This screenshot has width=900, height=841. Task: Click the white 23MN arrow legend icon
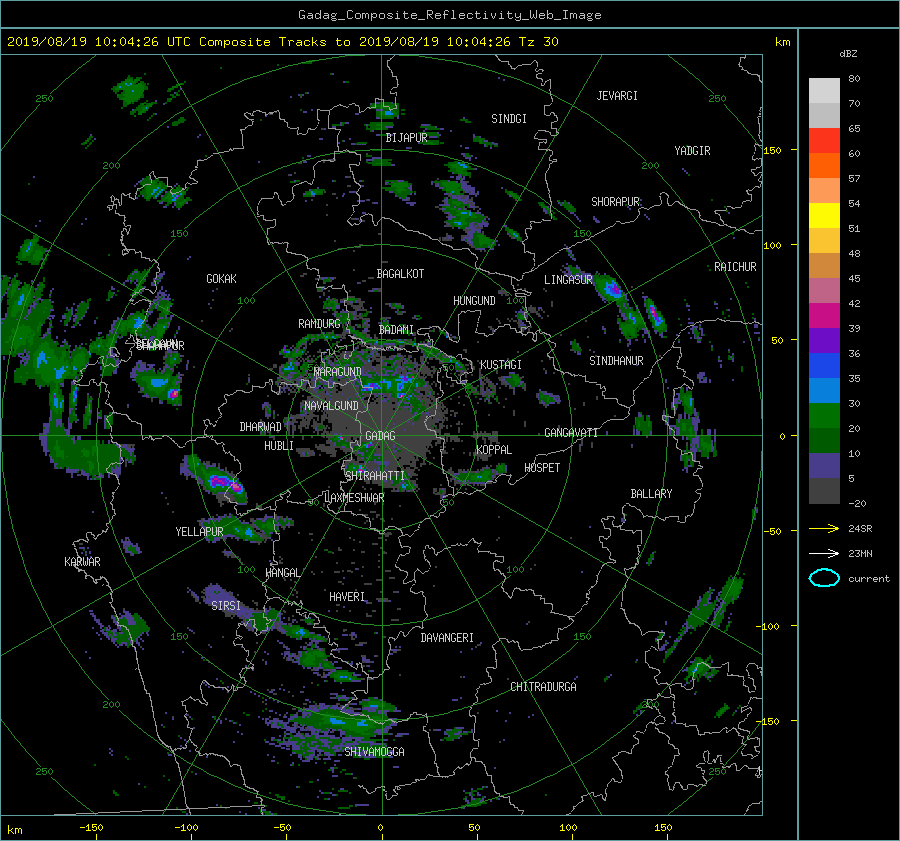pos(824,553)
